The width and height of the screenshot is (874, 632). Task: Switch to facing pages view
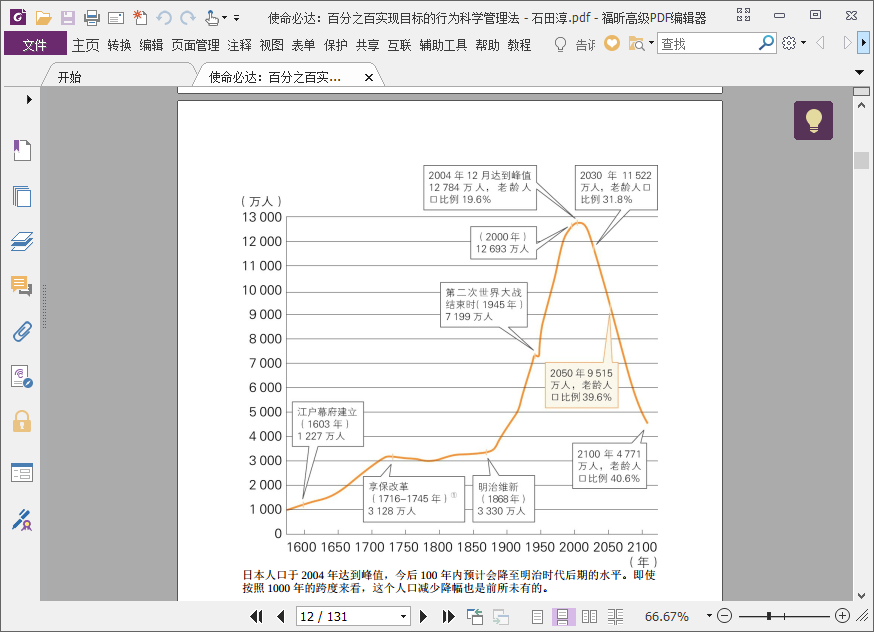pyautogui.click(x=589, y=616)
